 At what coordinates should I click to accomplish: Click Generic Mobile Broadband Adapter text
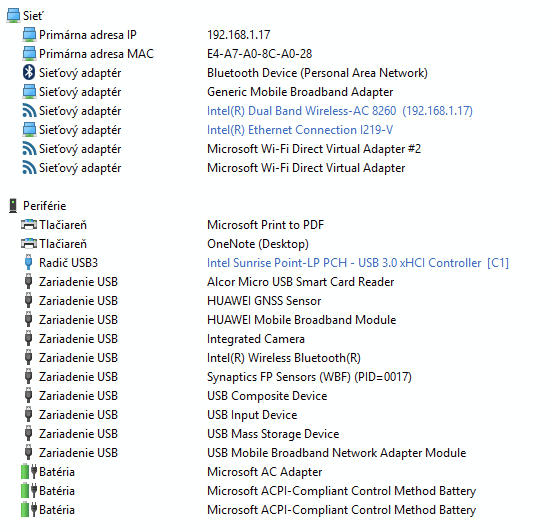[300, 92]
